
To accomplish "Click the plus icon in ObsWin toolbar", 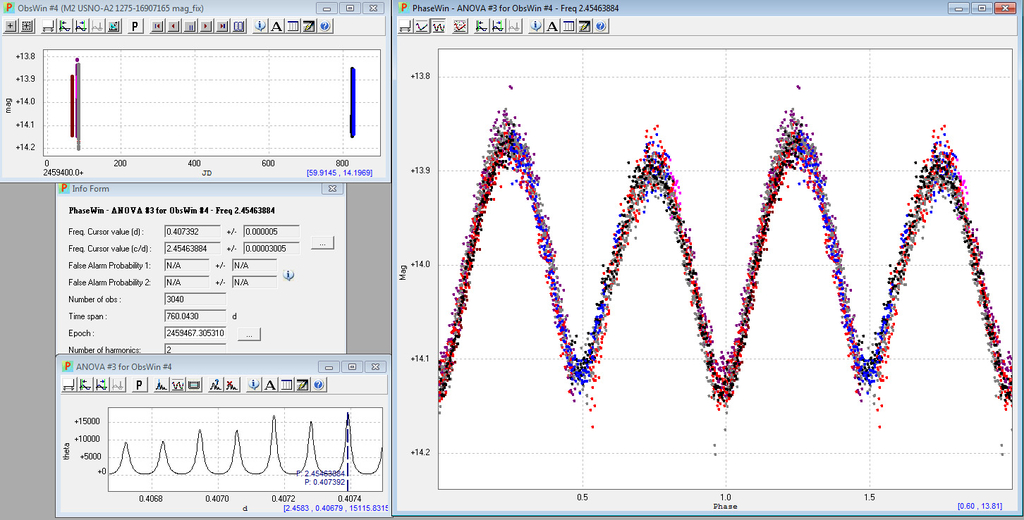I will tap(11, 26).
